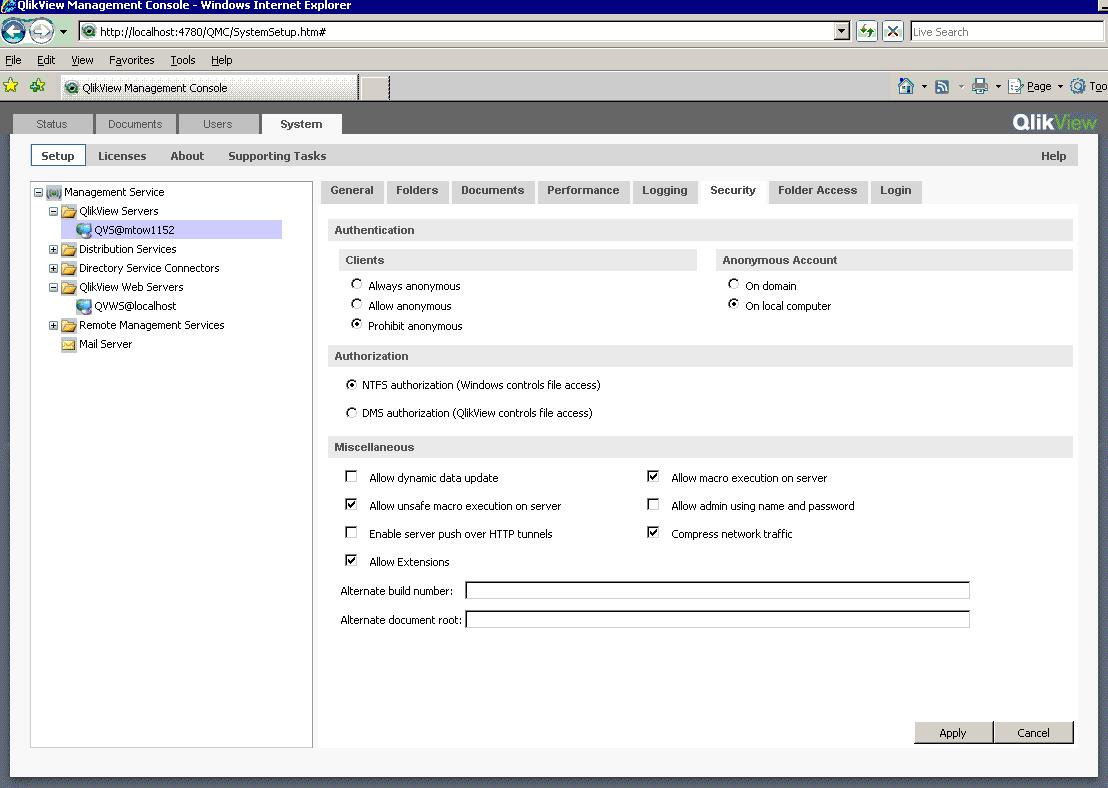Open the Print options dropdown arrow
This screenshot has width=1108, height=788.
998,86
